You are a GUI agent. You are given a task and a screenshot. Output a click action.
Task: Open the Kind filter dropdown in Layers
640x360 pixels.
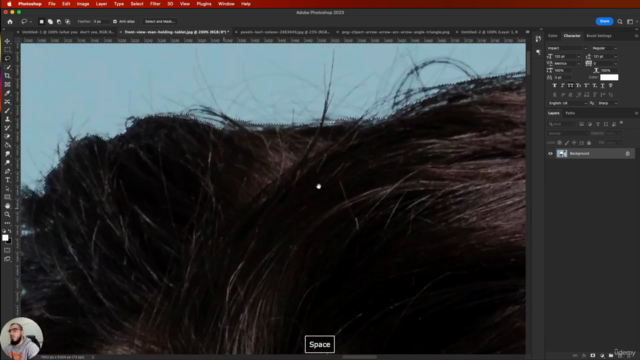[x=562, y=124]
